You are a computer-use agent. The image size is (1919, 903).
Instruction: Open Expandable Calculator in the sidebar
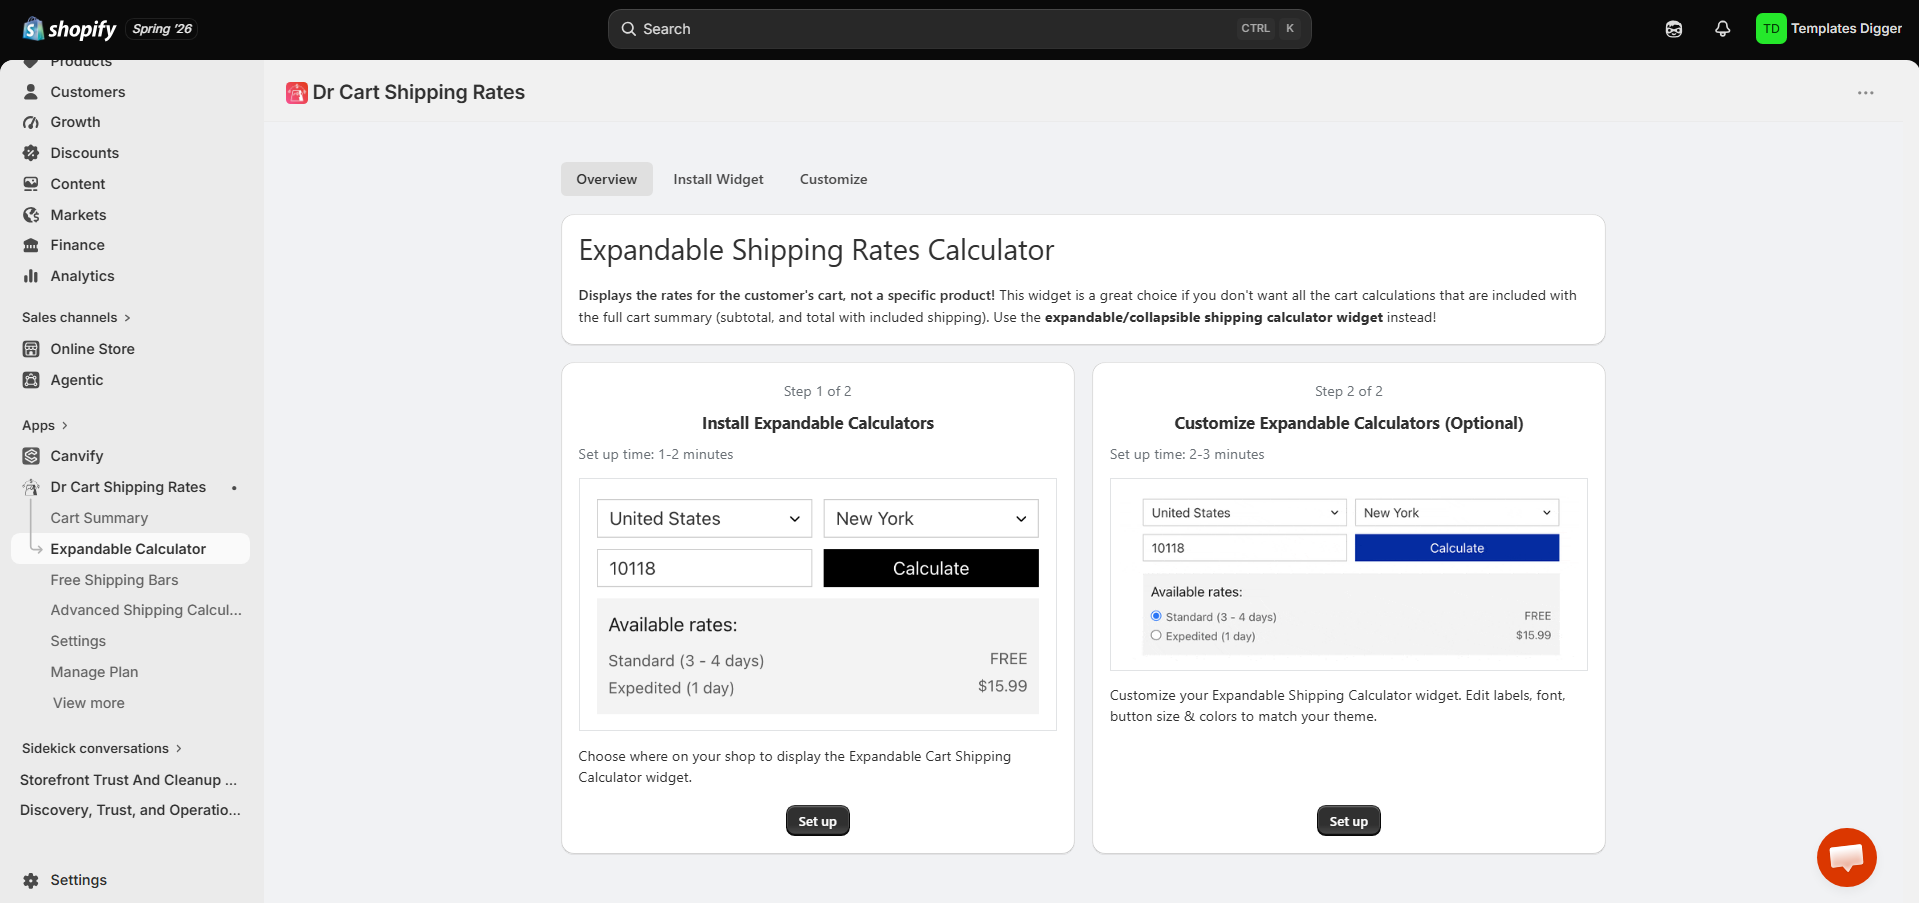(130, 549)
